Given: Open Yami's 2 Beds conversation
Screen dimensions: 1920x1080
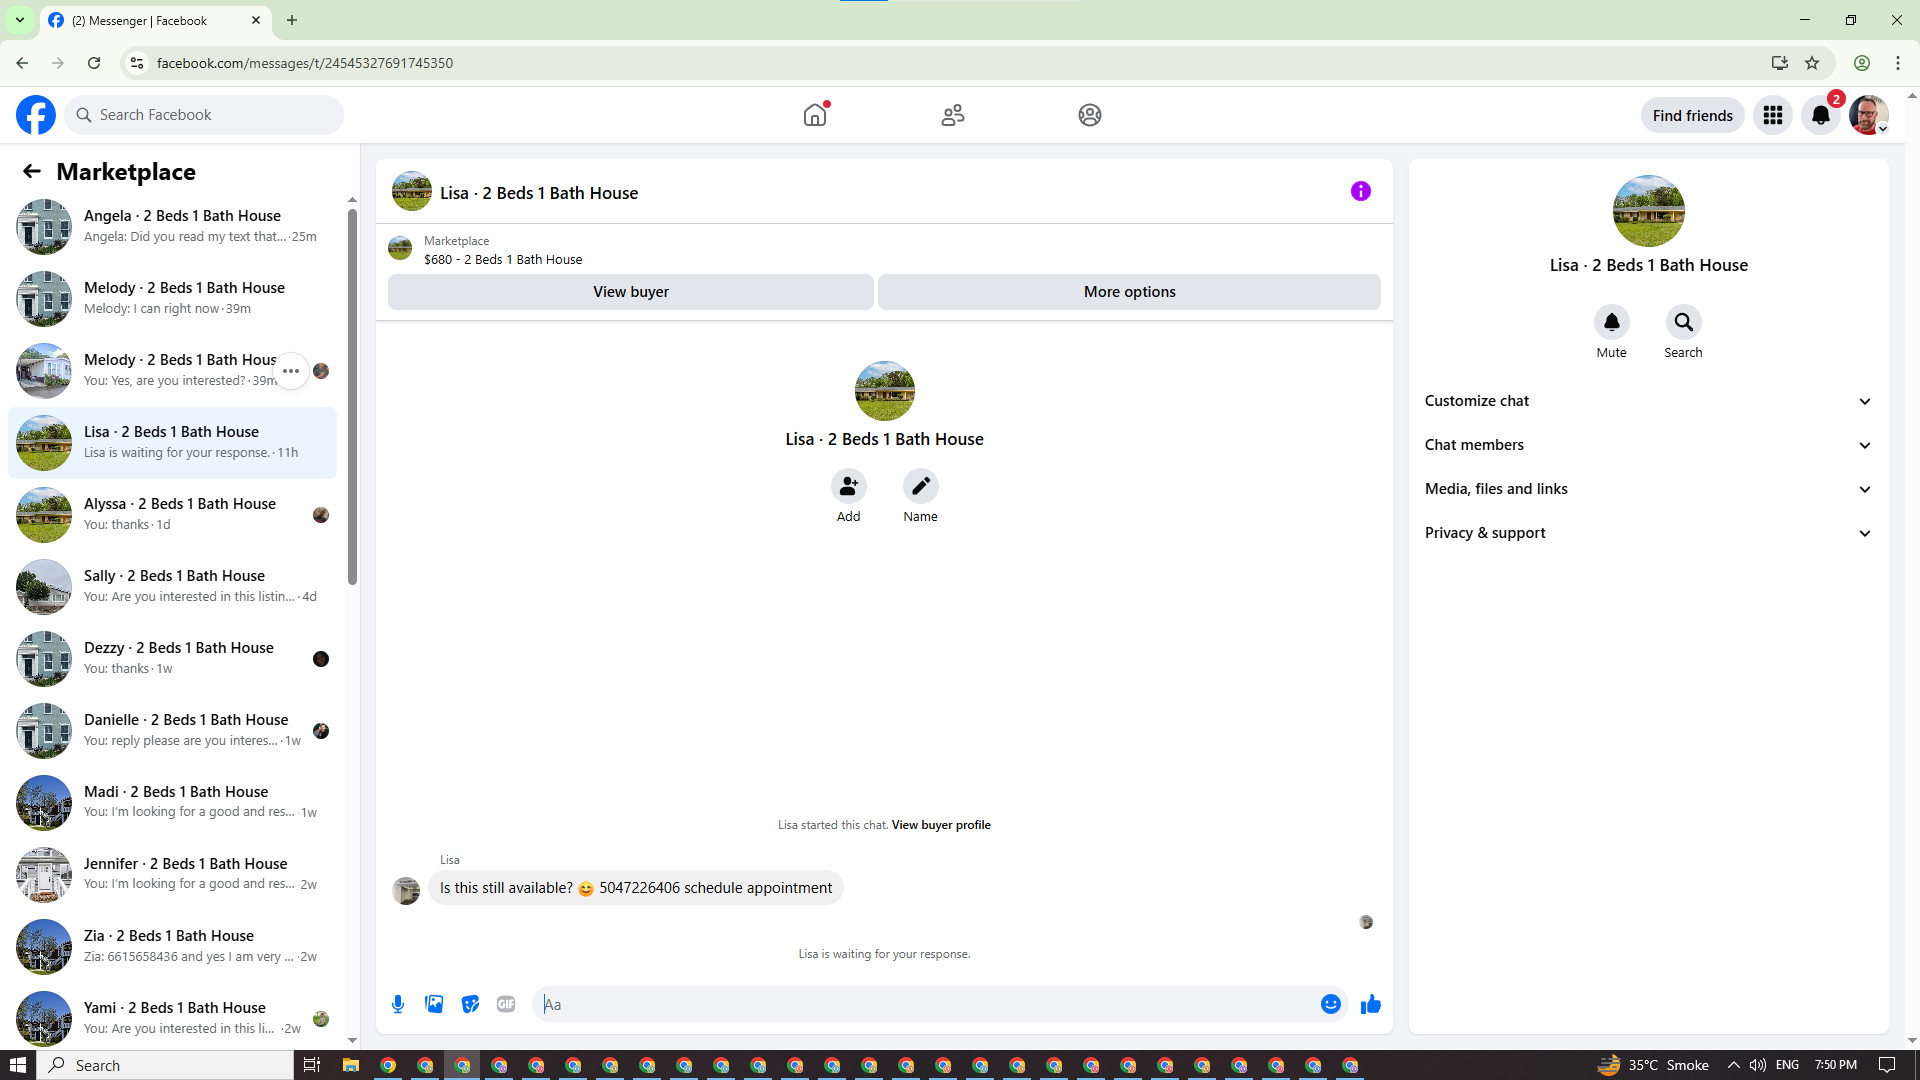Looking at the screenshot, I should [x=172, y=1018].
